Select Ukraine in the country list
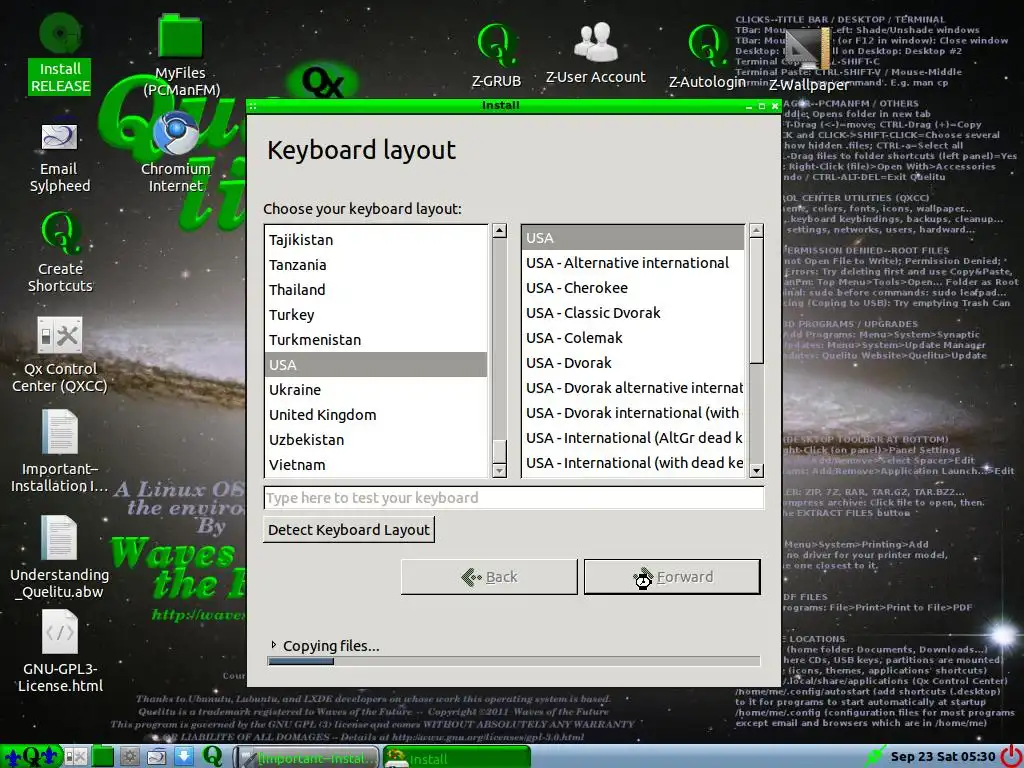 (376, 390)
